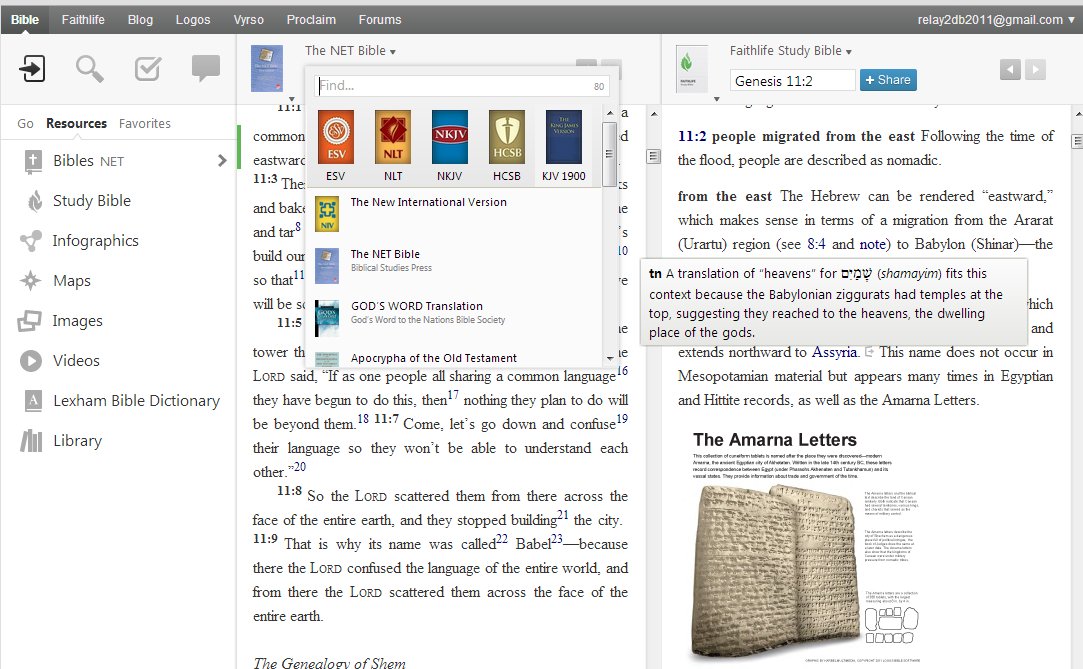Switch to the Favorites tab
This screenshot has height=669, width=1083.
coord(145,124)
